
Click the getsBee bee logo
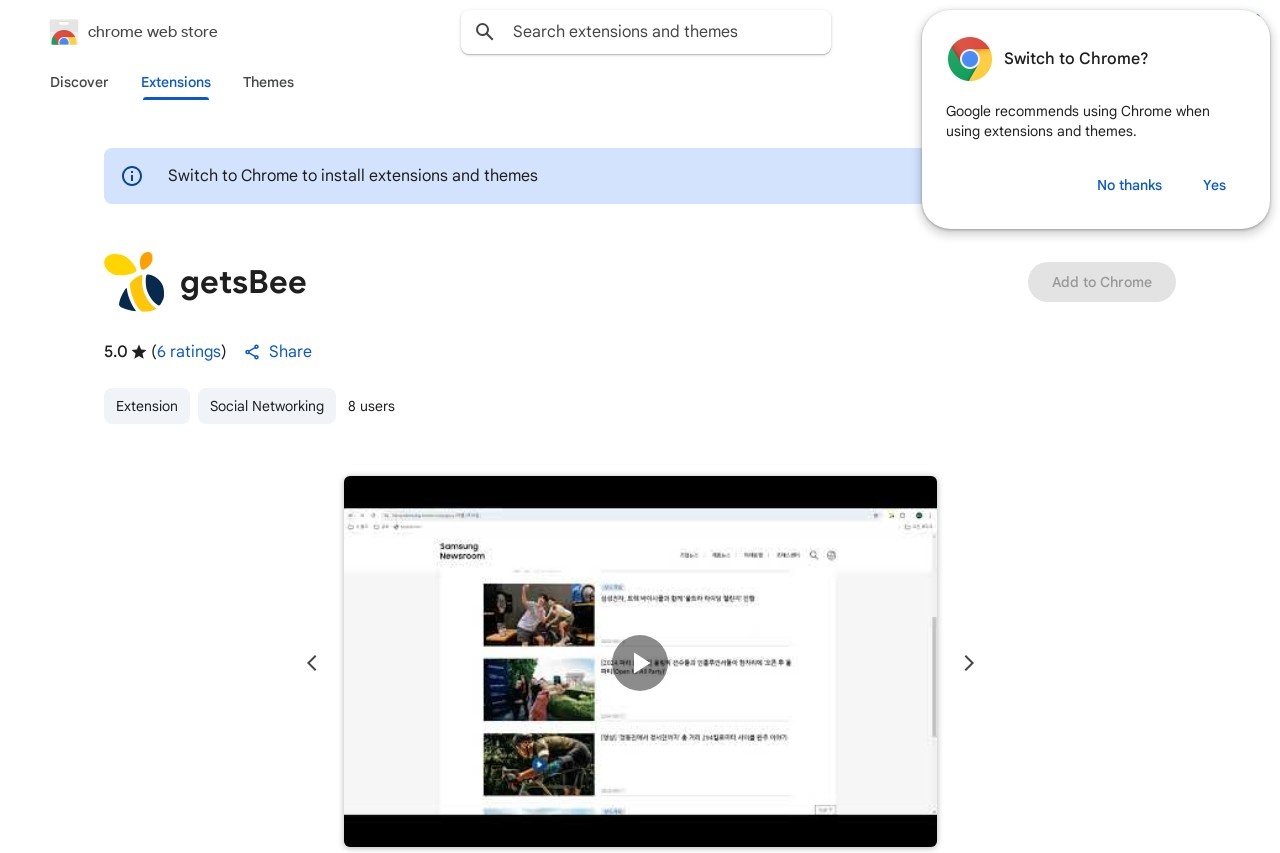(x=135, y=282)
